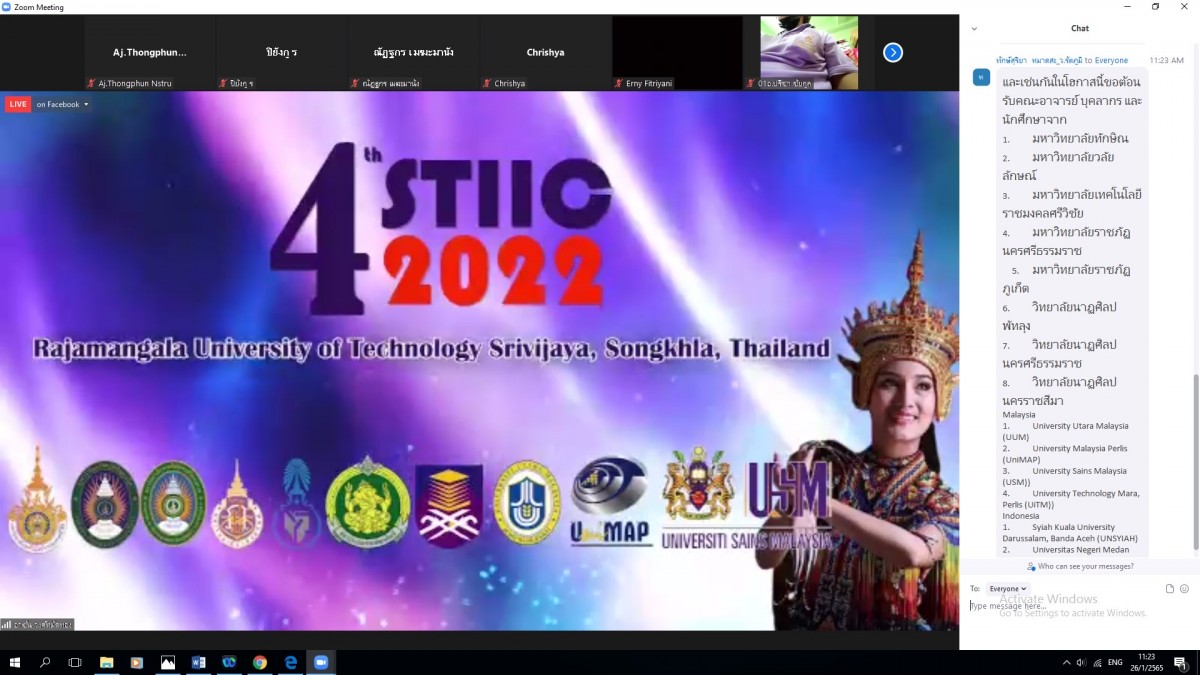
Task: Click the 'Universitas Negeri Medan' chat line
Action: pyautogui.click(x=1066, y=549)
